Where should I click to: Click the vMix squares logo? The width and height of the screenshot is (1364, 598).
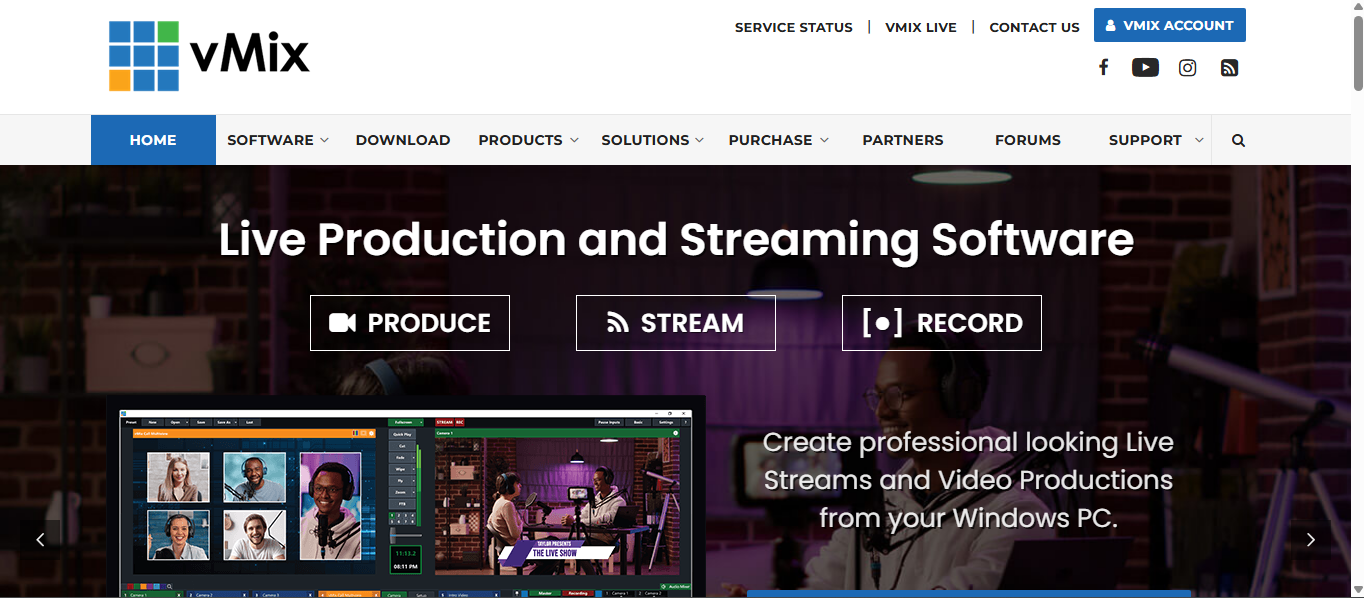pyautogui.click(x=142, y=56)
